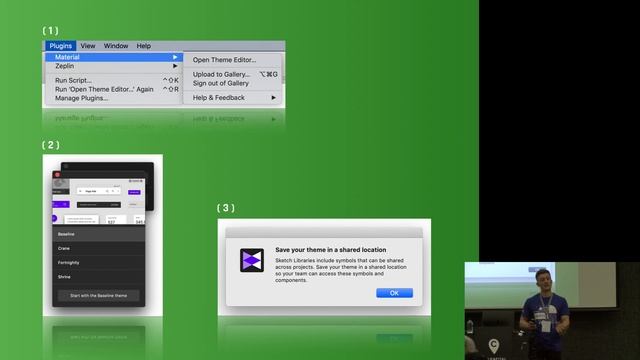Image resolution: width=640 pixels, height=360 pixels.
Task: Click the Material plugin icon in dialog
Action: pos(252,260)
